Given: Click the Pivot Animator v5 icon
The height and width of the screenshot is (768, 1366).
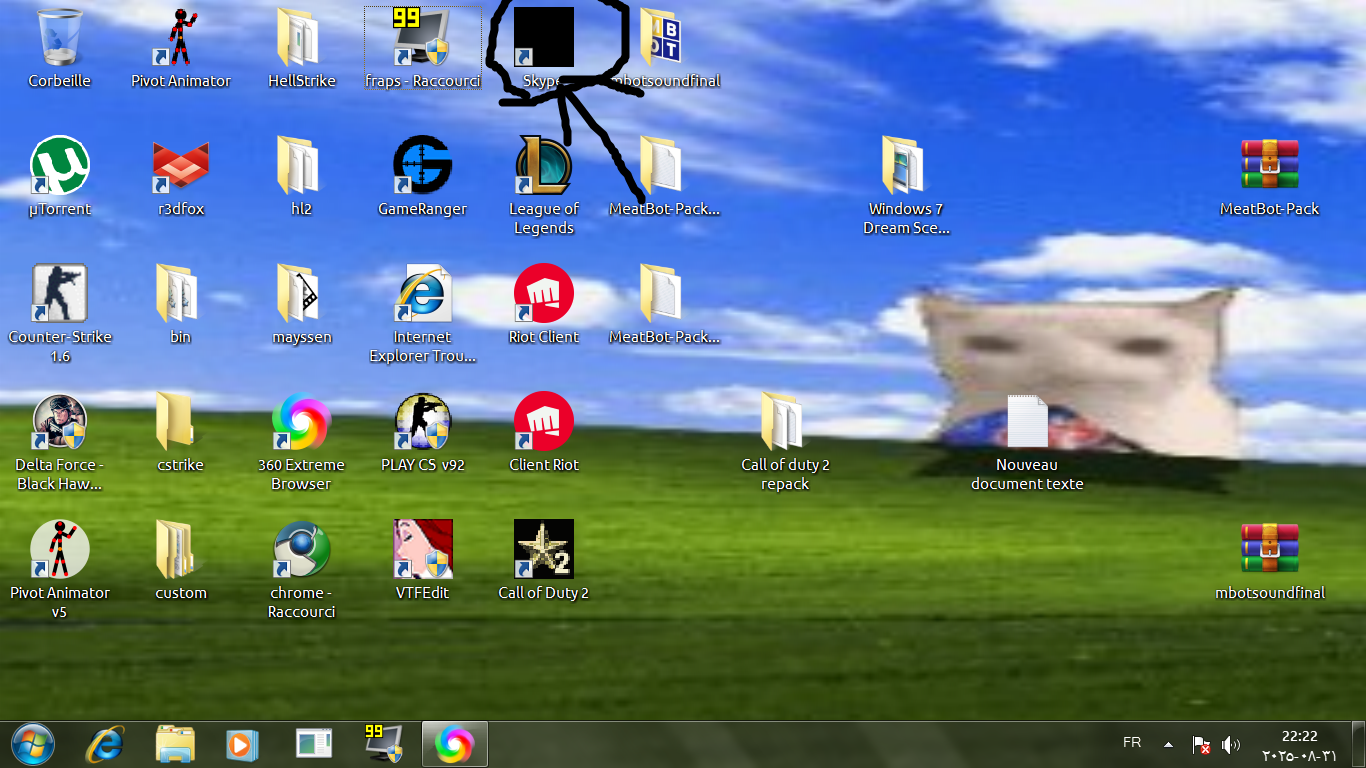Looking at the screenshot, I should point(60,550).
